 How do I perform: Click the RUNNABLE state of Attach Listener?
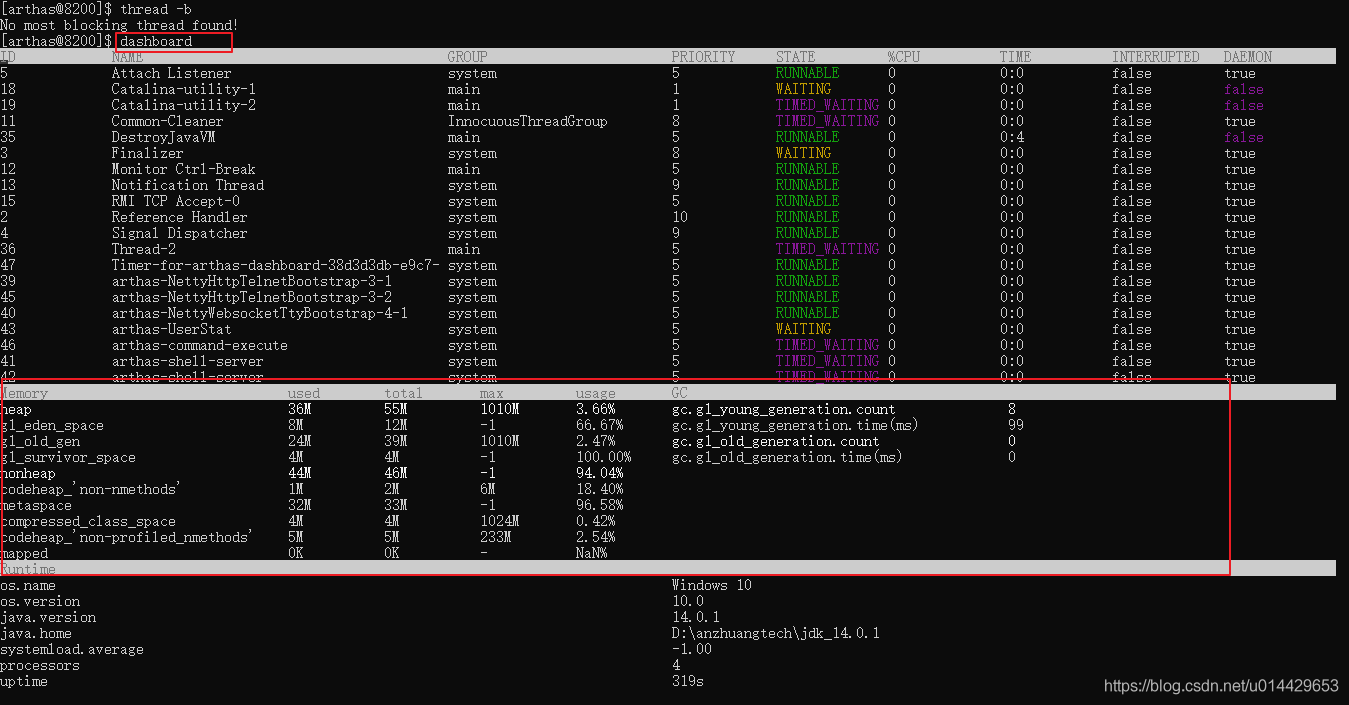click(807, 73)
